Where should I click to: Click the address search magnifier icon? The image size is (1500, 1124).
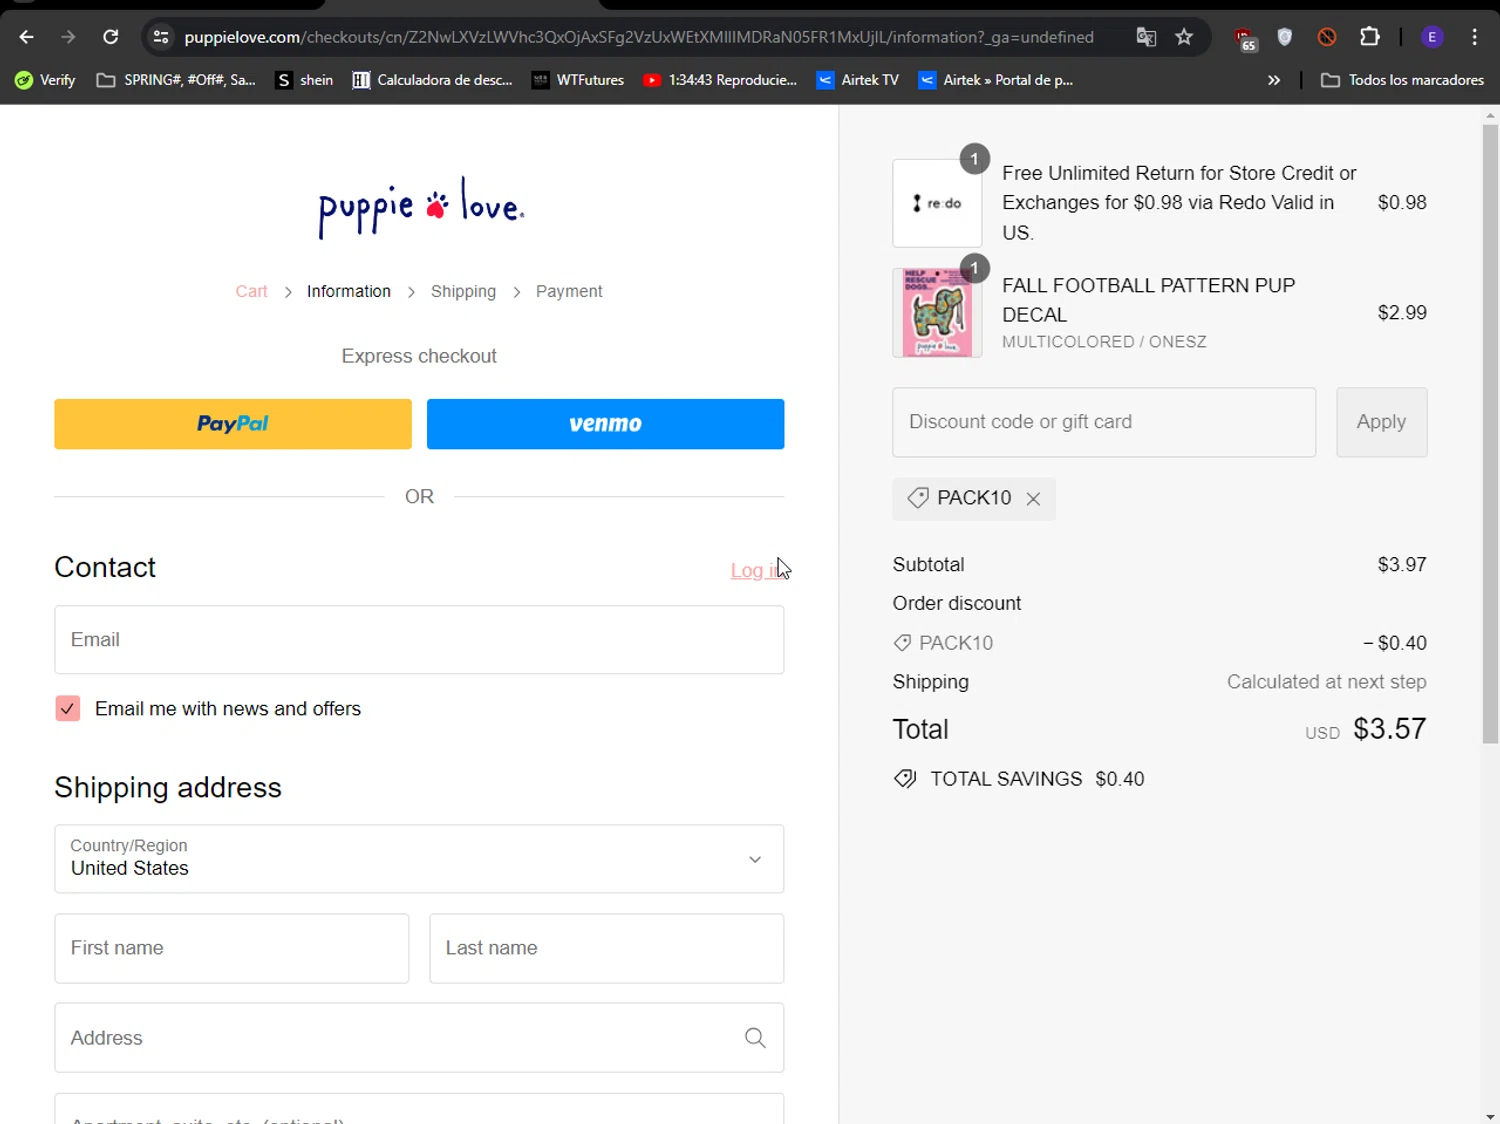(755, 1038)
